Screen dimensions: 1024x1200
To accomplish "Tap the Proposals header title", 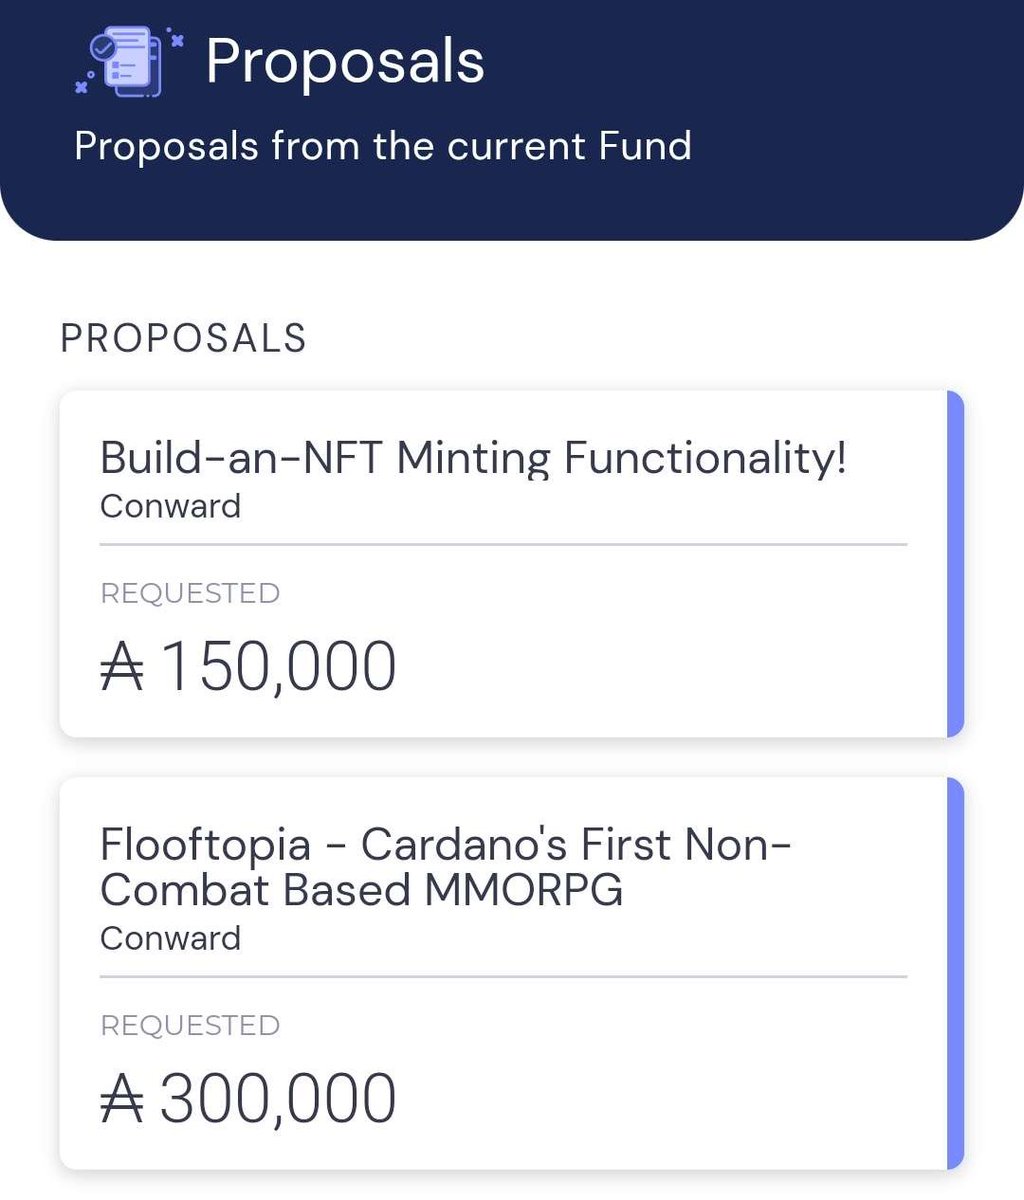I will (x=345, y=62).
